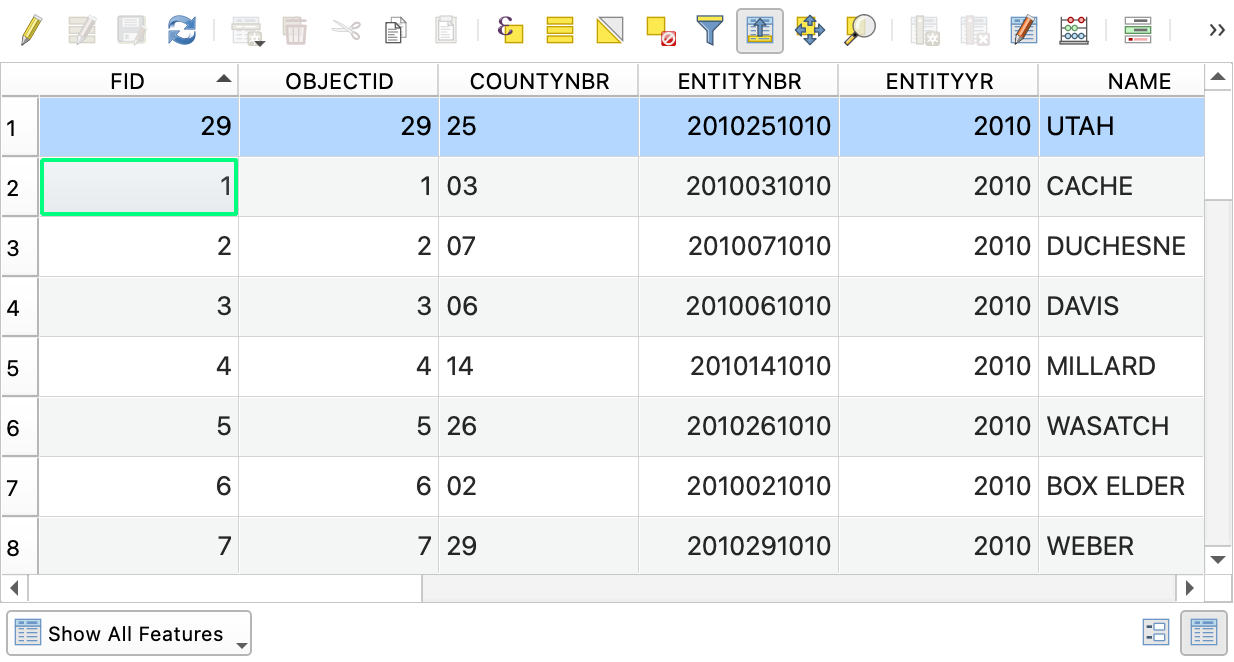Click the ENTITYYR column header
The height and width of the screenshot is (662, 1234).
click(x=939, y=81)
